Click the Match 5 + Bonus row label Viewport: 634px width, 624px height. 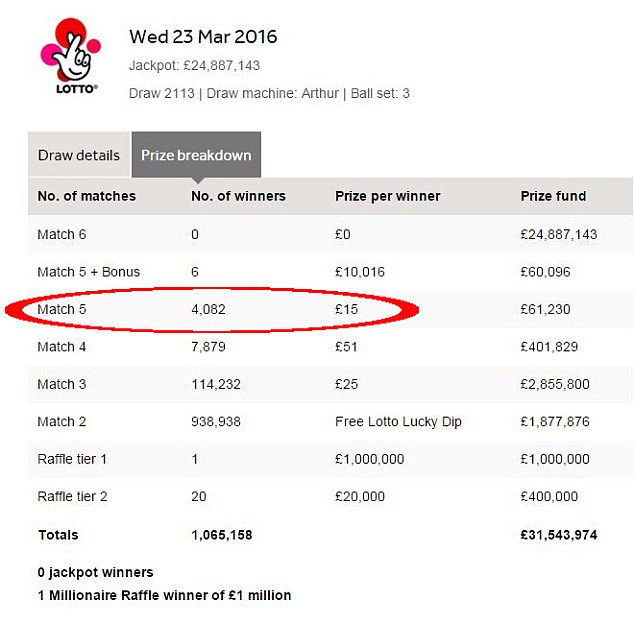(89, 272)
